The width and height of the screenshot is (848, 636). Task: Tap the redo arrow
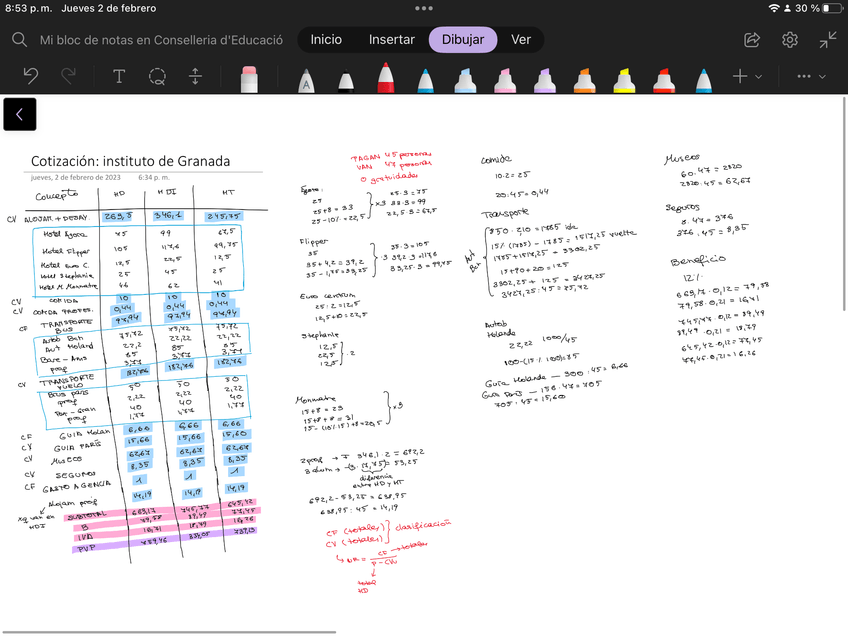coord(69,76)
